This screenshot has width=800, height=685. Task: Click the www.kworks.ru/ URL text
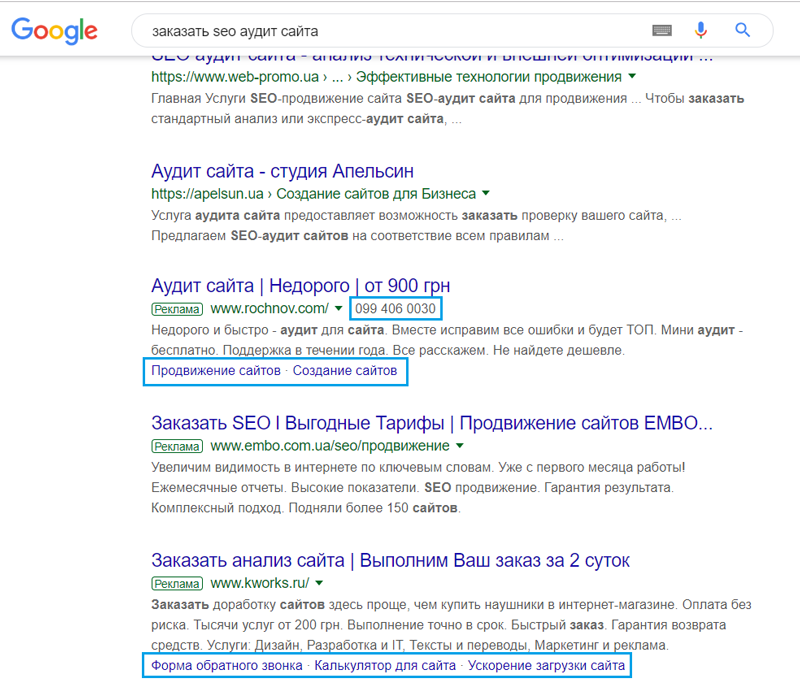[260, 583]
